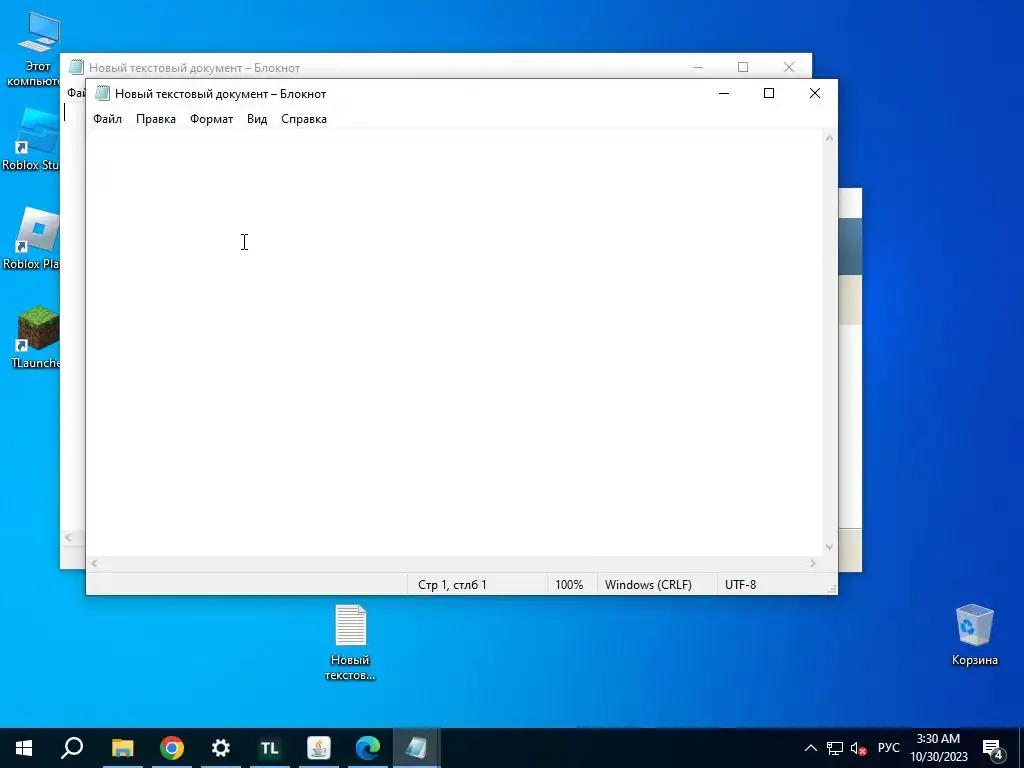Maximize the background Notepad window

click(x=743, y=67)
